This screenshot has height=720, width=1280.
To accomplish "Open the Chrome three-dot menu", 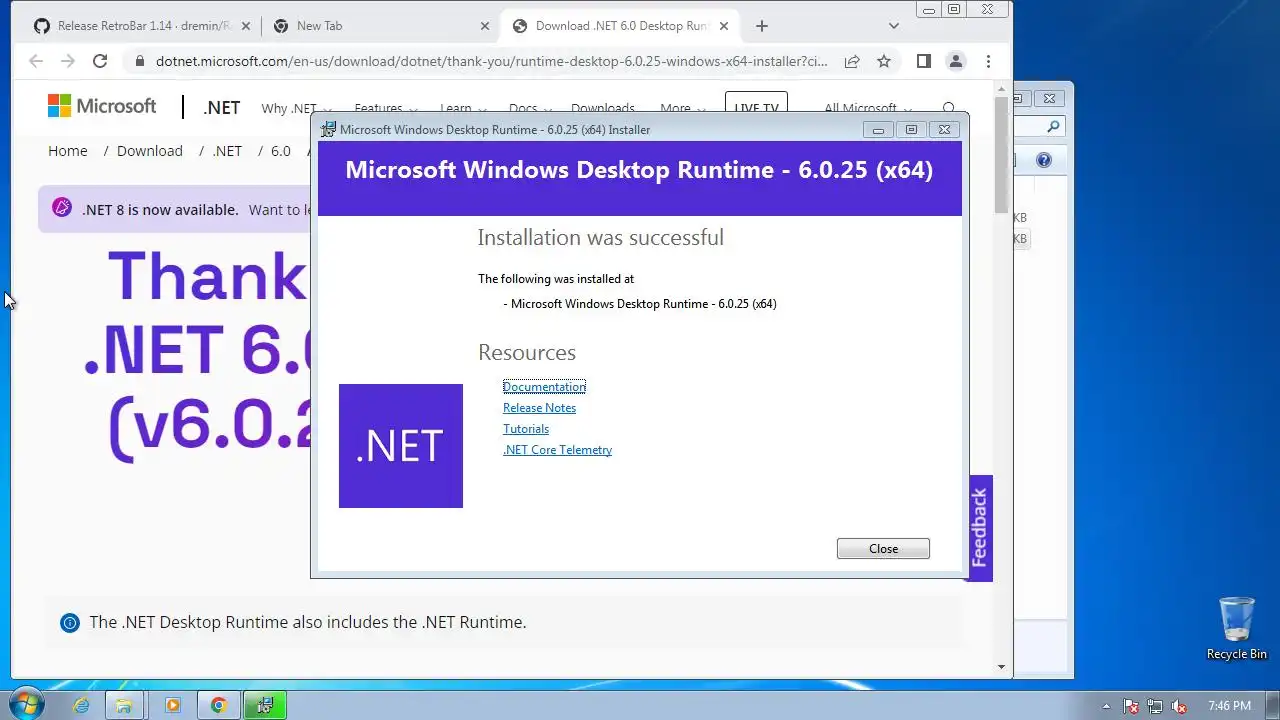I will point(988,61).
